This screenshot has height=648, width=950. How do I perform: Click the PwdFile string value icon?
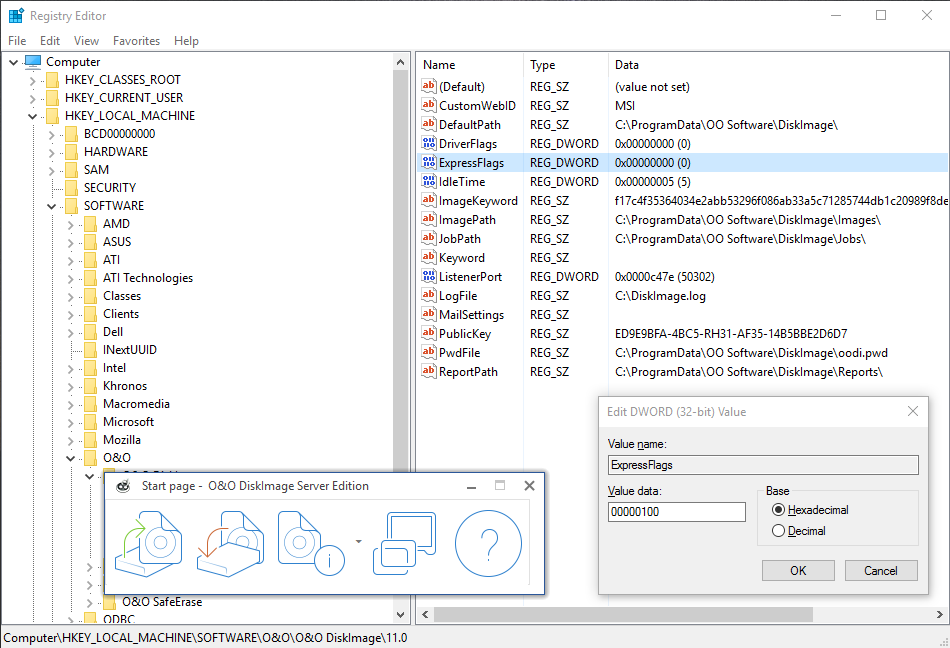point(429,352)
